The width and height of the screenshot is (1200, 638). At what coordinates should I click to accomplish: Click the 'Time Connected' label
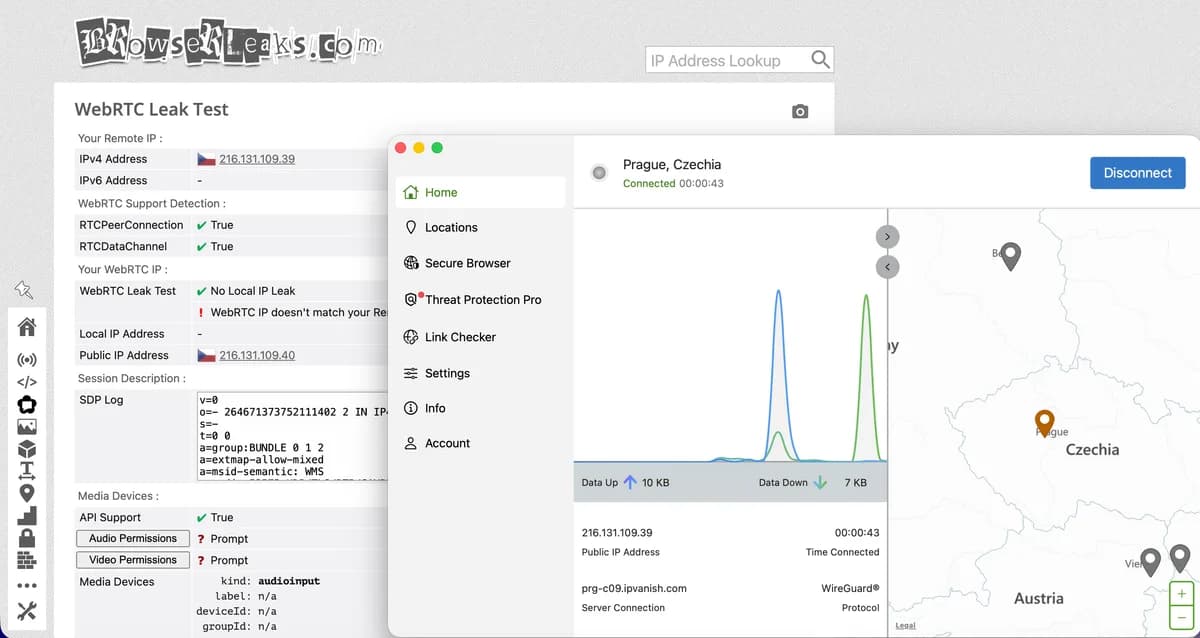pos(843,552)
